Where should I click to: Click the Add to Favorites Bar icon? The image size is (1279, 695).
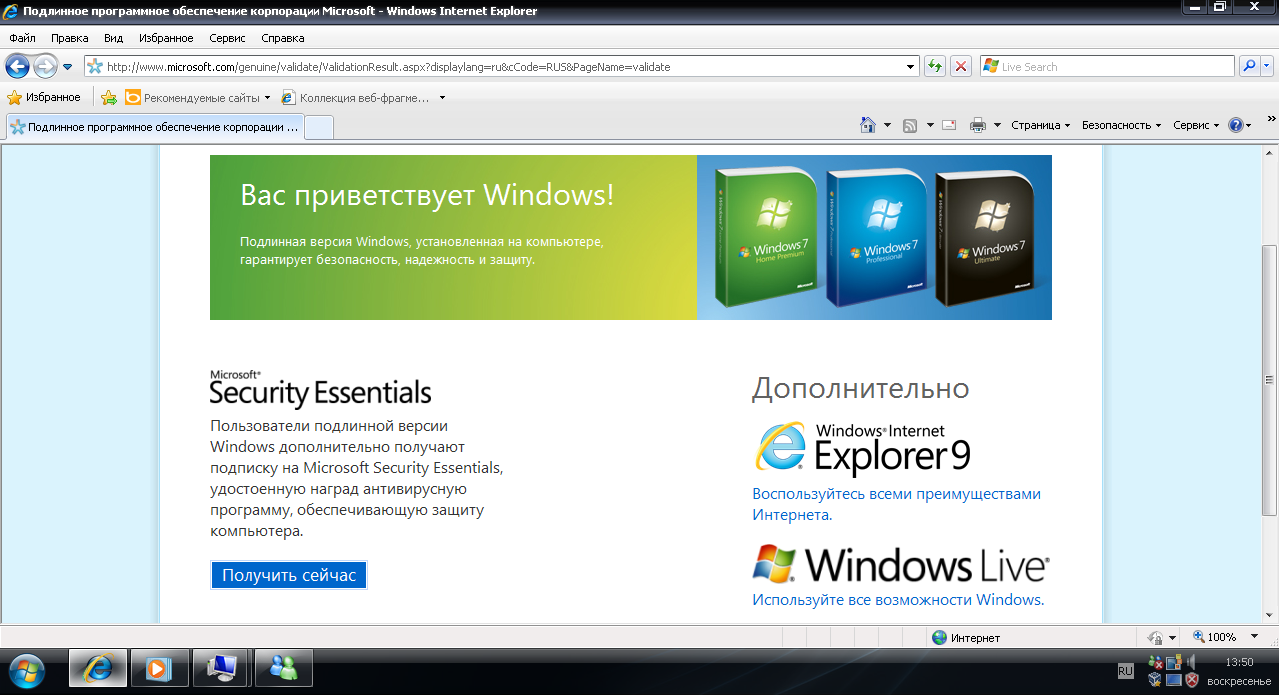[x=109, y=98]
